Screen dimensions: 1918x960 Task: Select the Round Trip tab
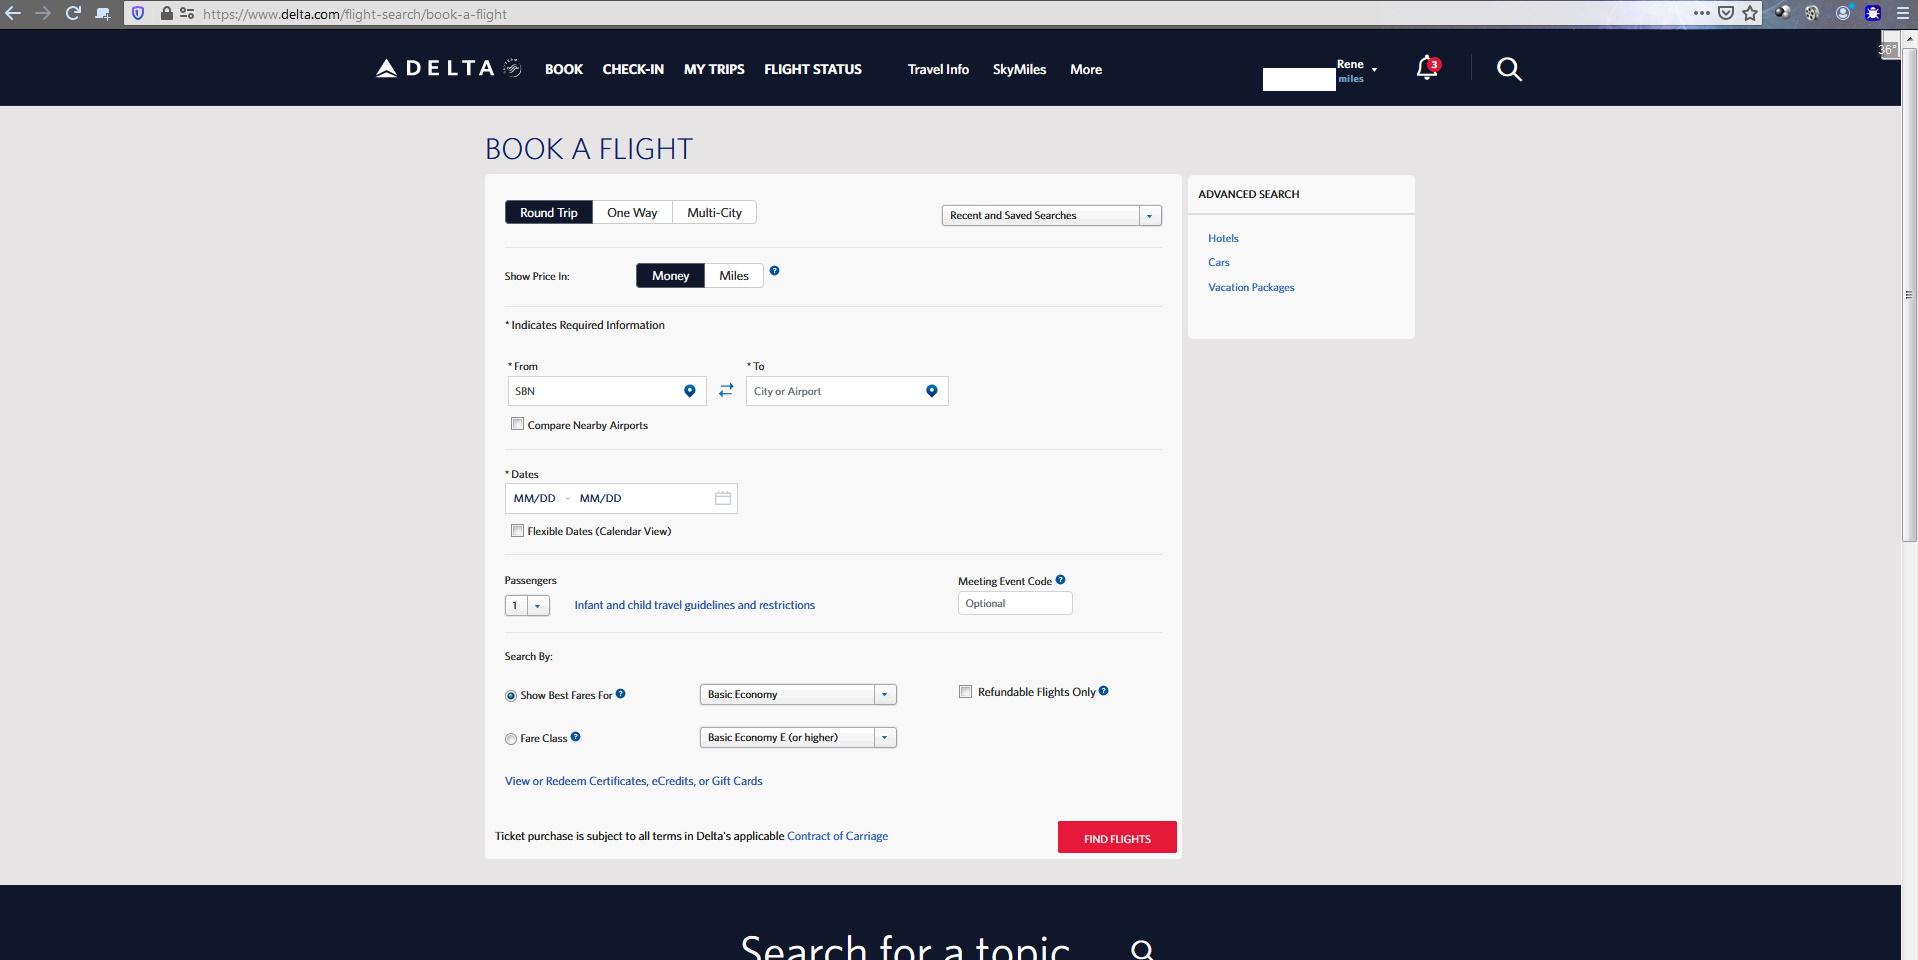(549, 212)
